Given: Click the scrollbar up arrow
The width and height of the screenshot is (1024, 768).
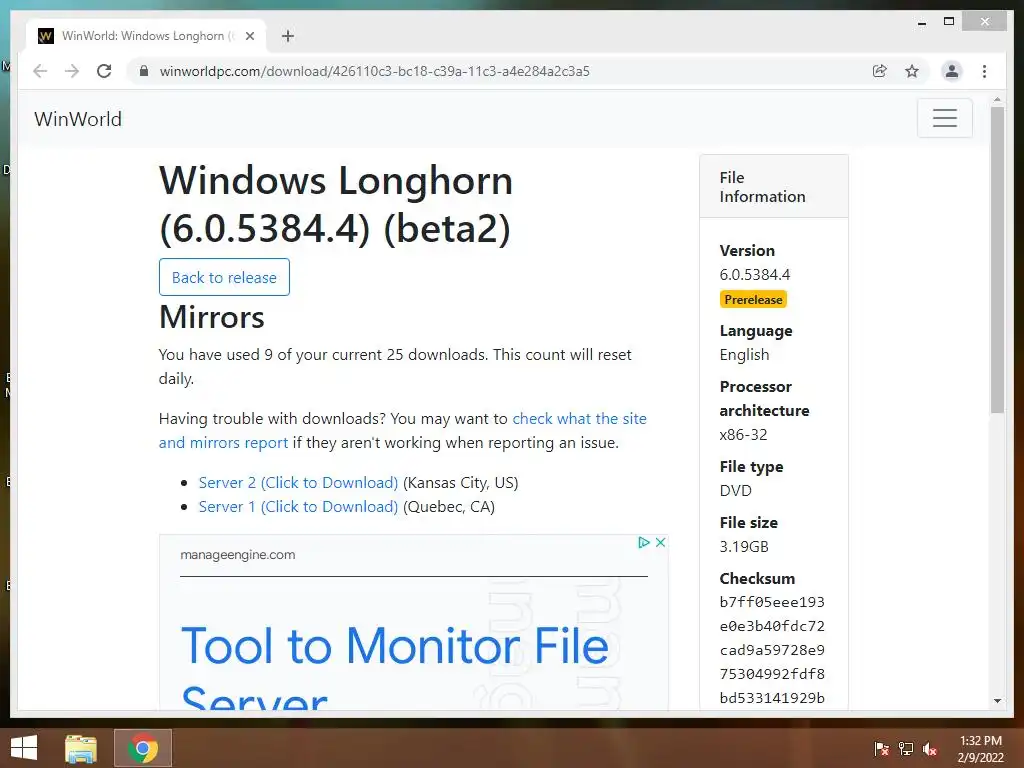Looking at the screenshot, I should 997,100.
